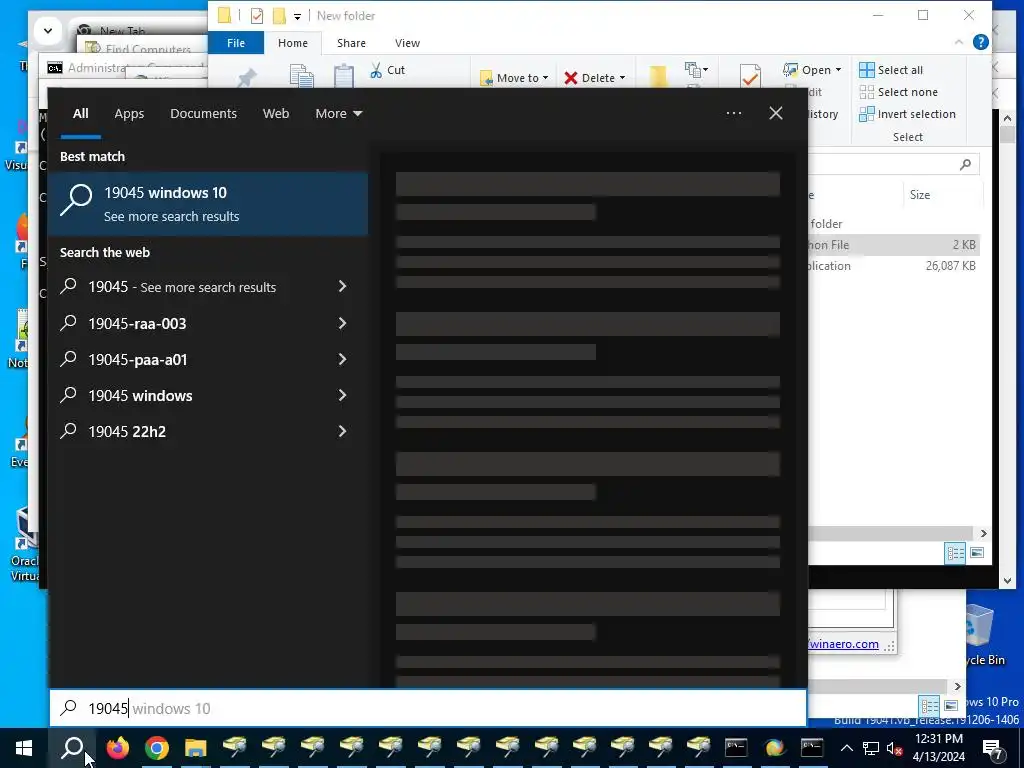Click Invert selection in Explorer ribbon

[907, 114]
